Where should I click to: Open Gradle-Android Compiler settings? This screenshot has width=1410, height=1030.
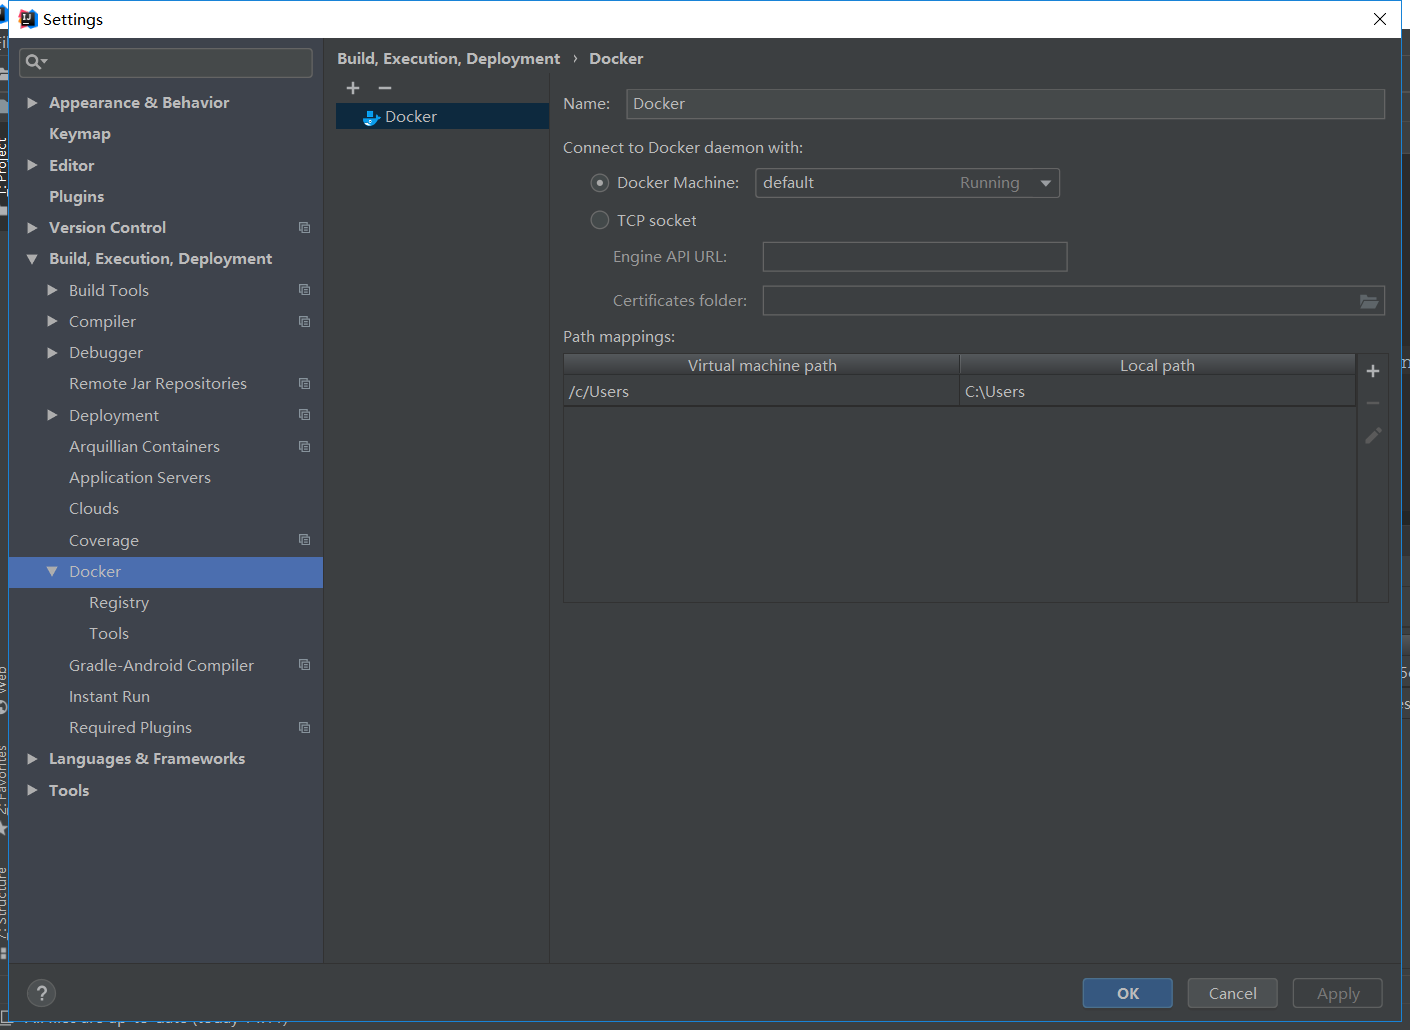(x=161, y=666)
